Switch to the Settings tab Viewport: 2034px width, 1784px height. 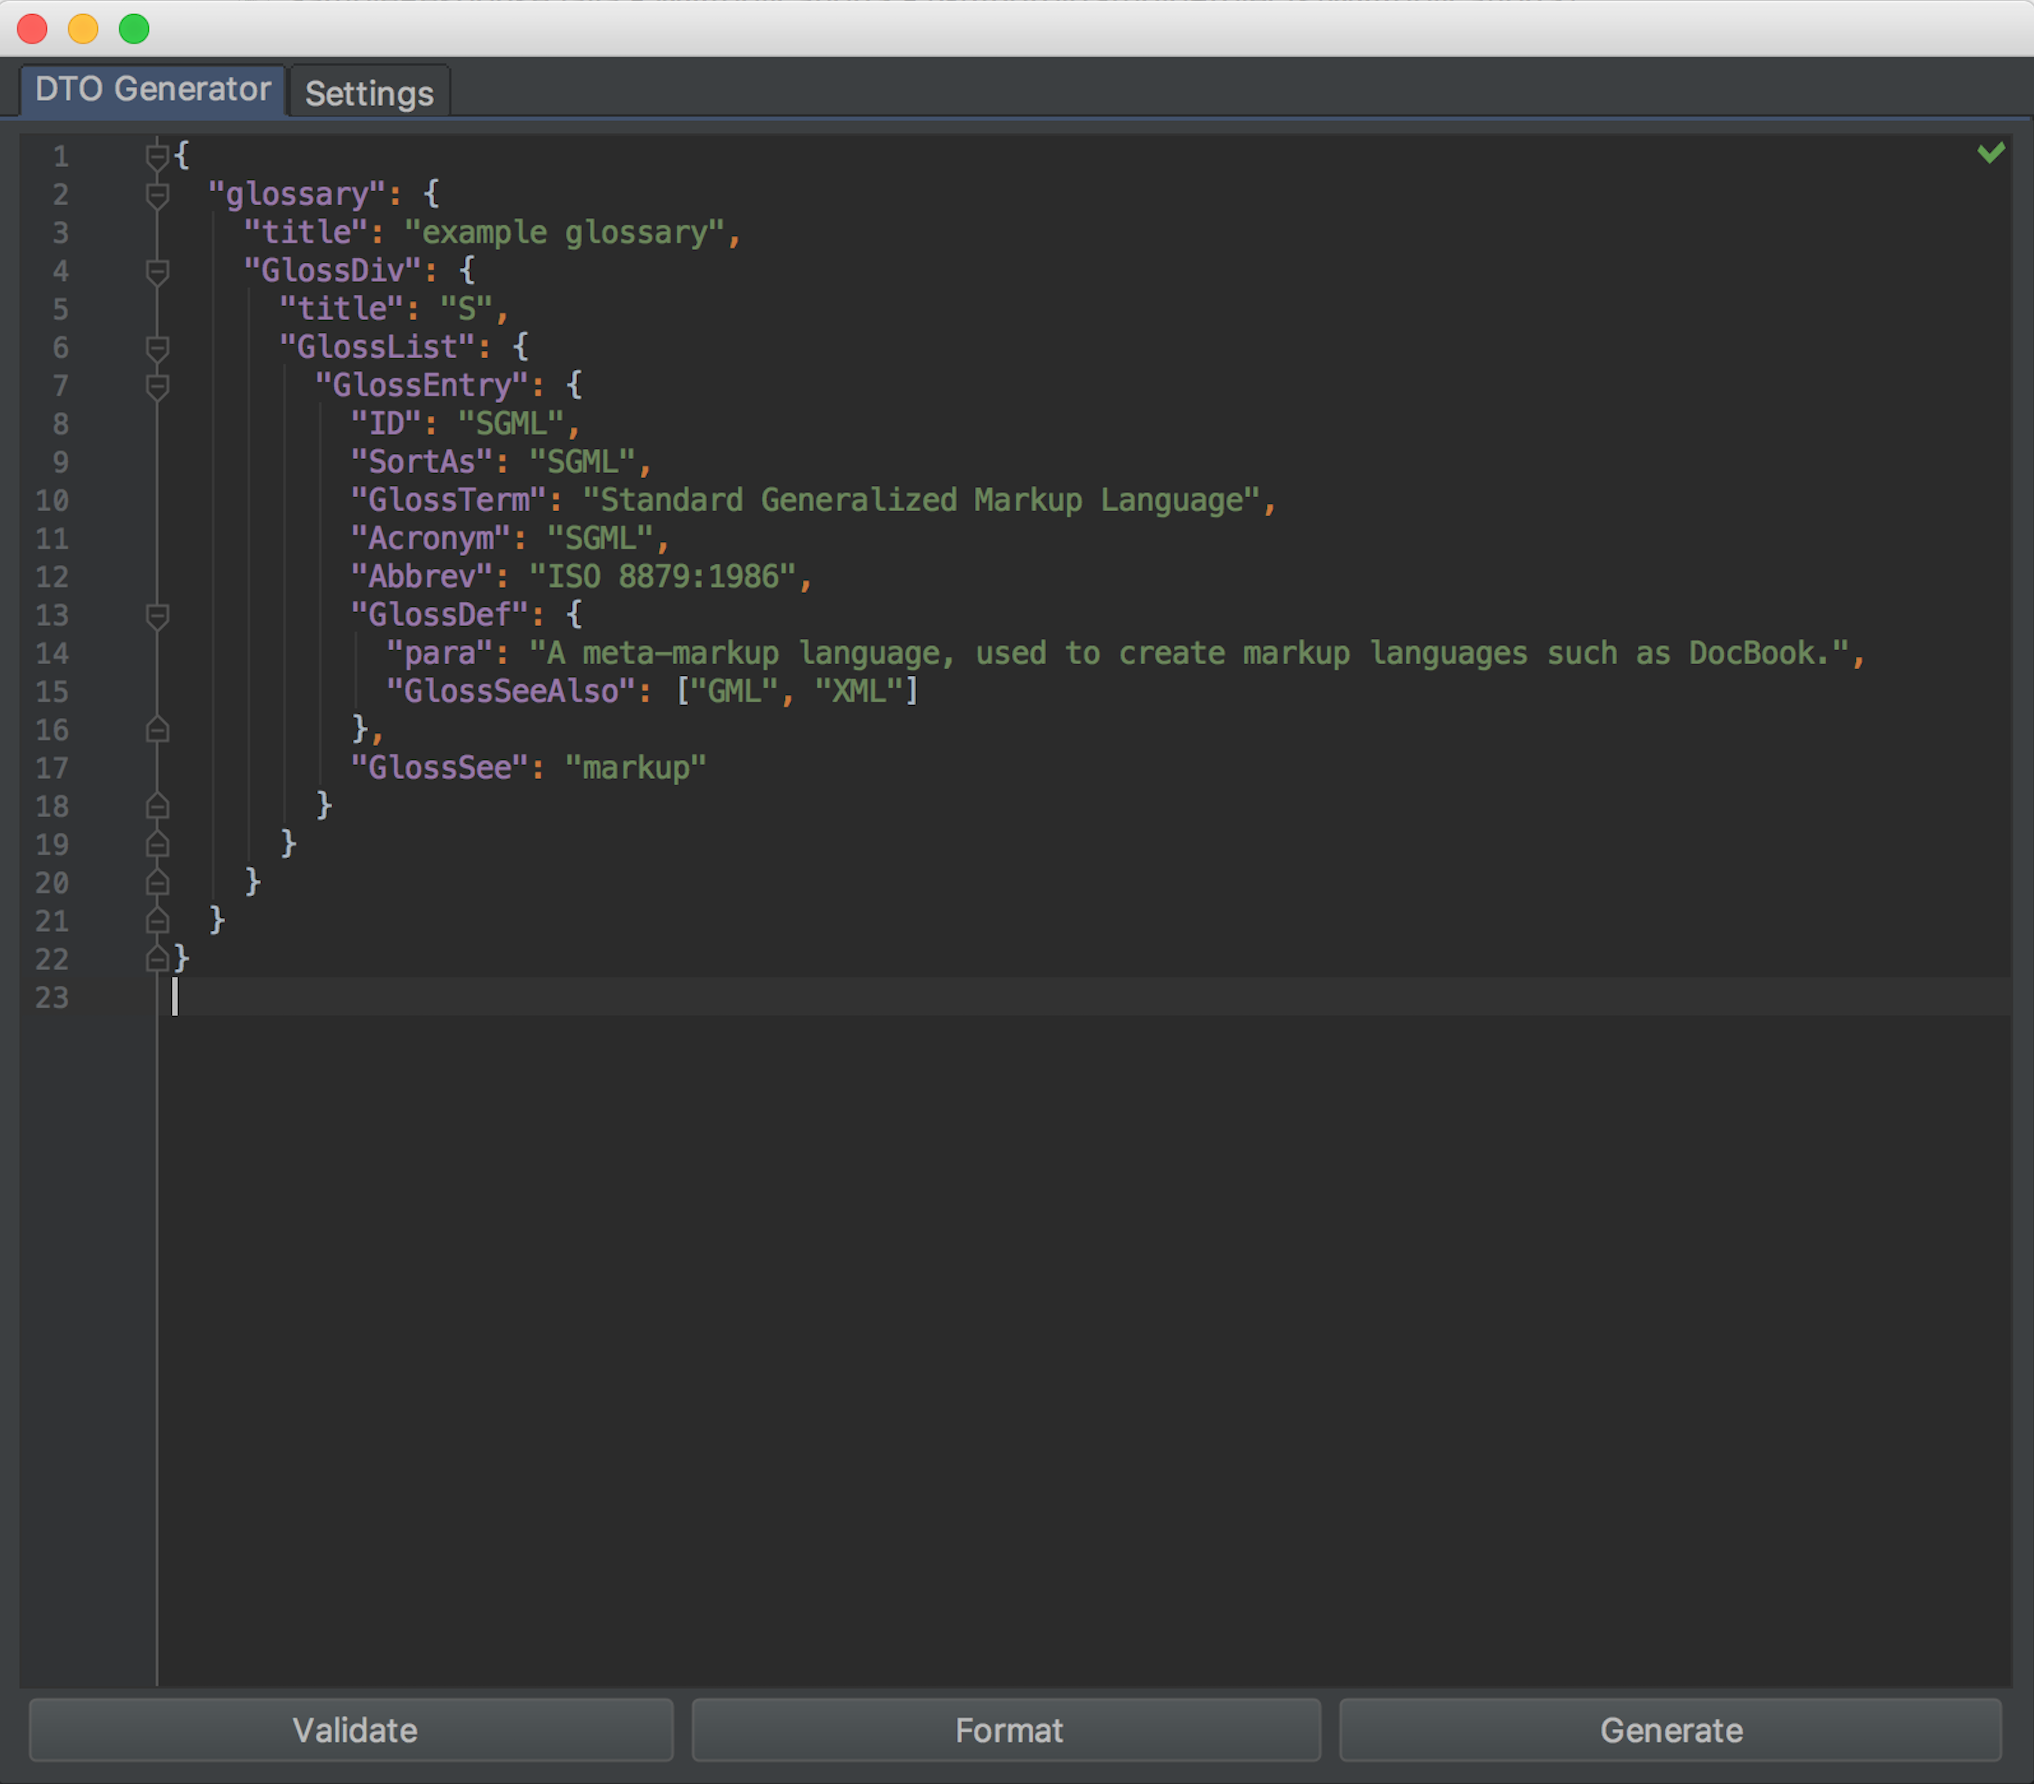point(369,93)
